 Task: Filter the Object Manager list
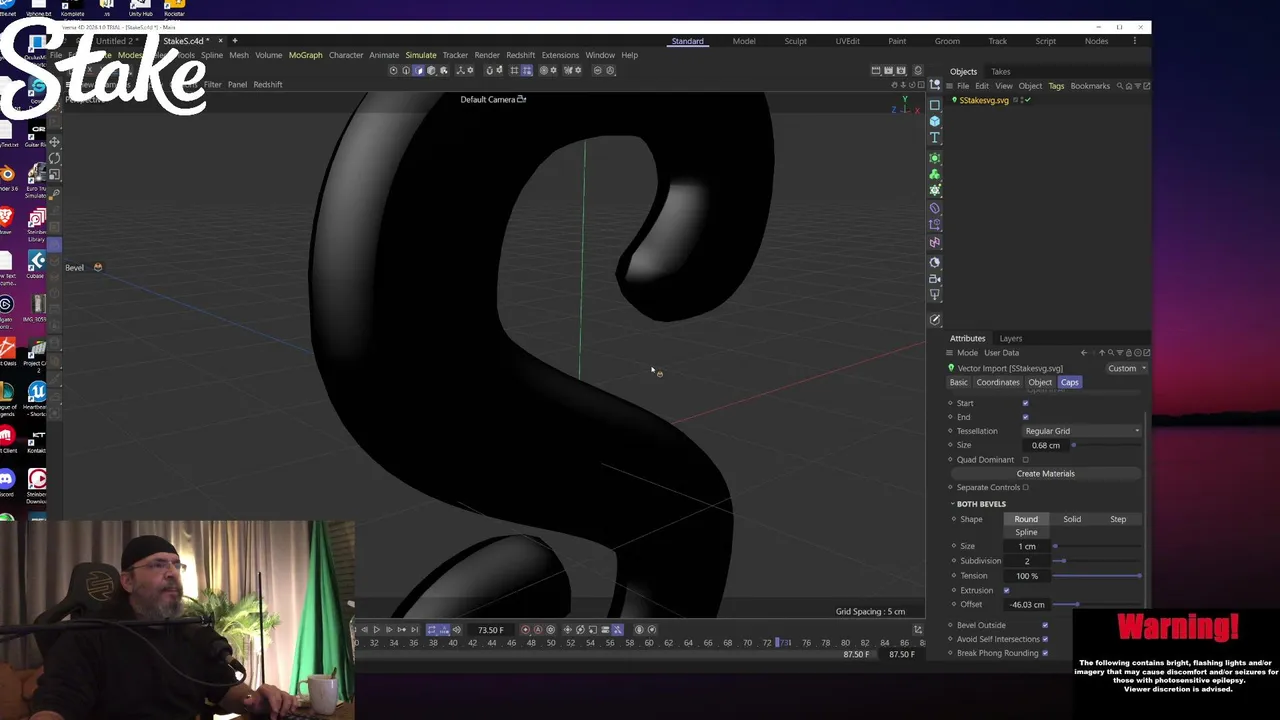pyautogui.click(x=1138, y=86)
